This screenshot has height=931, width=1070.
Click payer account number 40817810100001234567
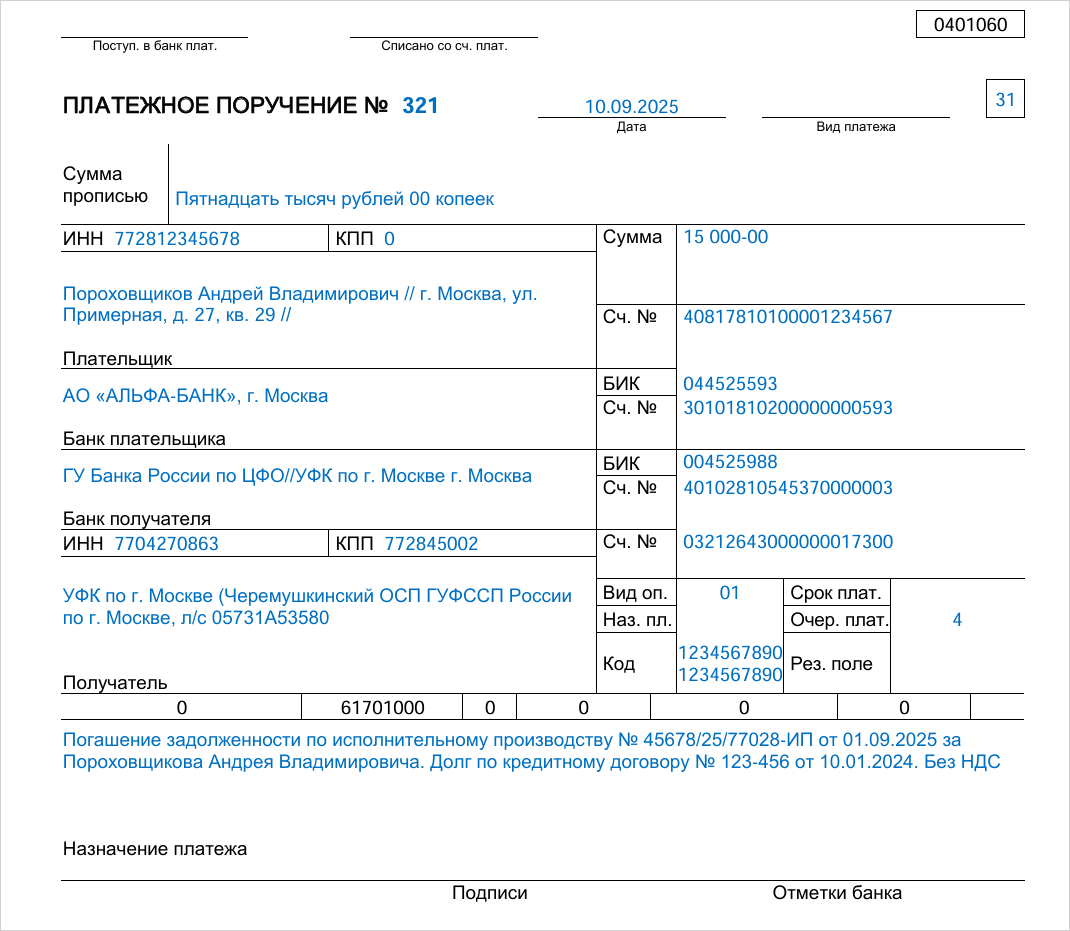tap(787, 317)
